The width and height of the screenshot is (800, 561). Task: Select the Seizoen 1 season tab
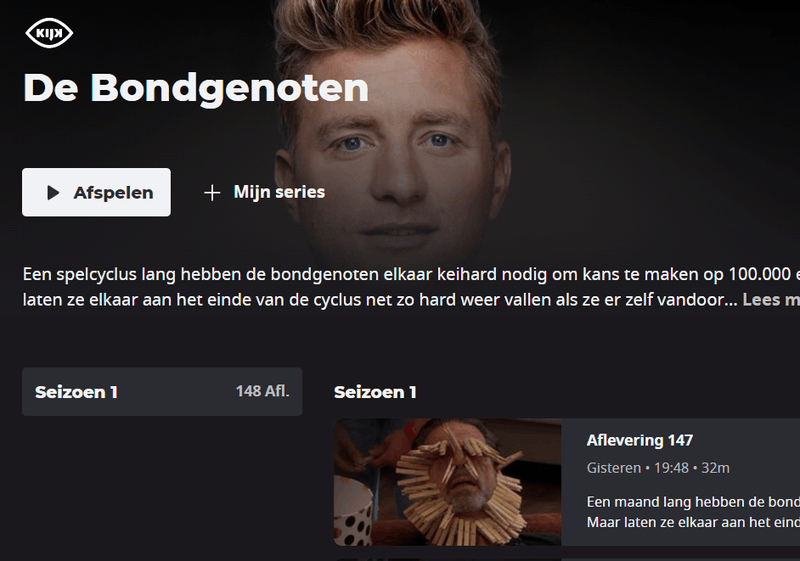point(162,392)
